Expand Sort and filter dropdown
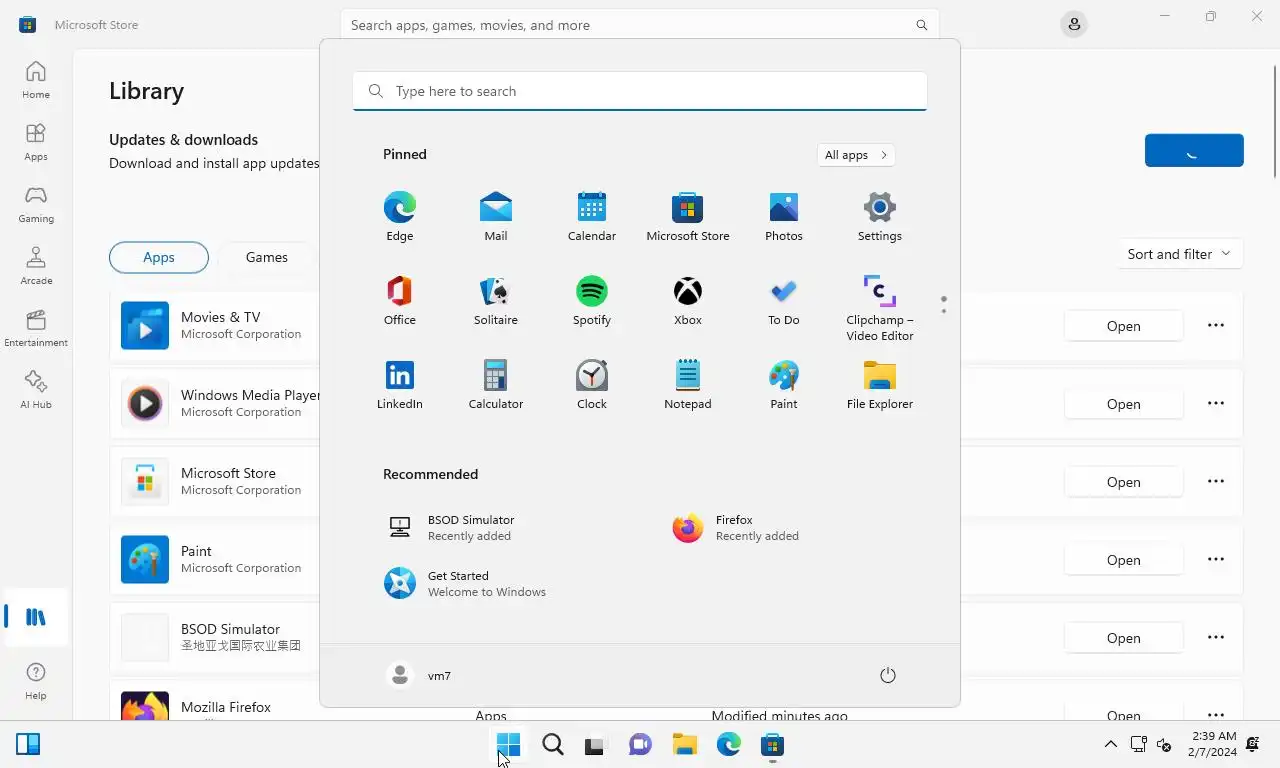Screen dimensions: 1280x768 [x=1179, y=254]
